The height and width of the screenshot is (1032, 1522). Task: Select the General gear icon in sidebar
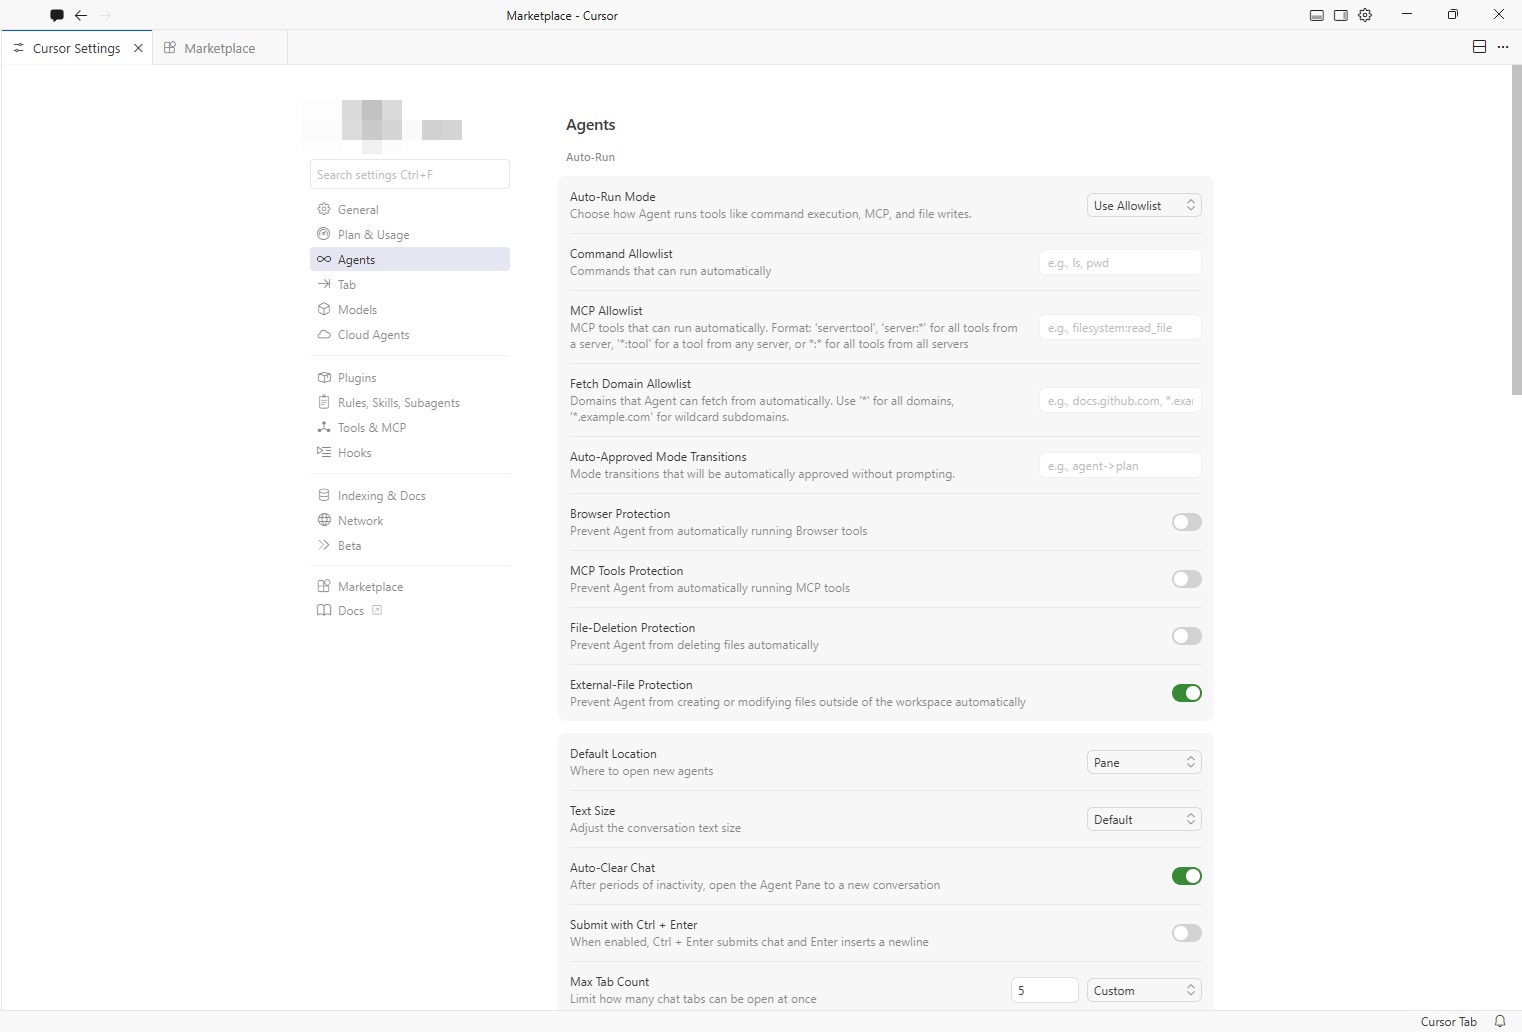[x=324, y=209]
